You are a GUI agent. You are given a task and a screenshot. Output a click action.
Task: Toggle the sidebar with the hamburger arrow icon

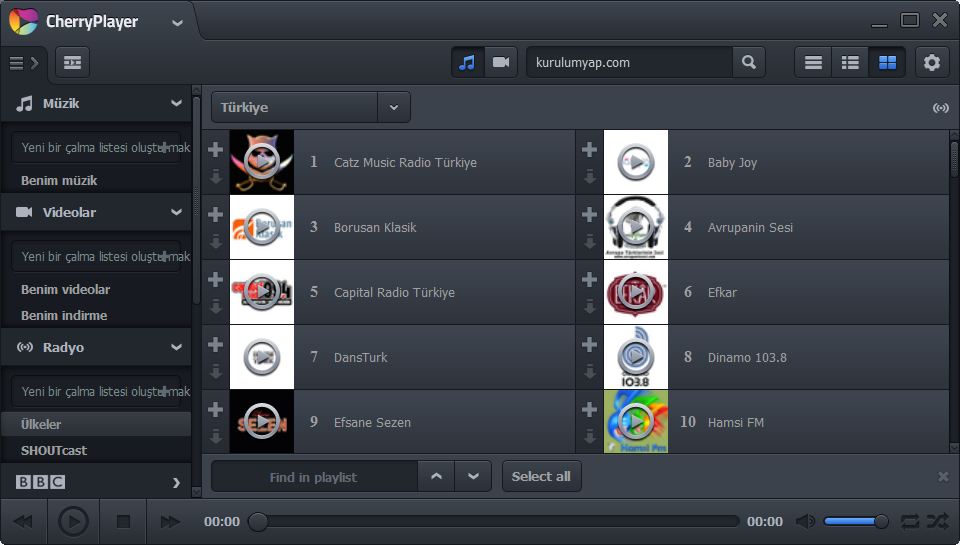24,62
